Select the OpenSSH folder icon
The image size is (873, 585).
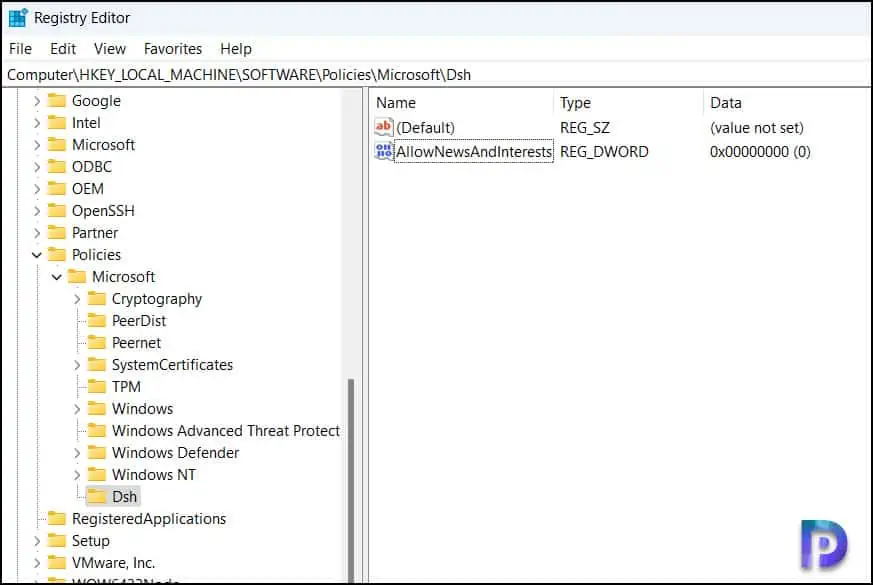57,210
